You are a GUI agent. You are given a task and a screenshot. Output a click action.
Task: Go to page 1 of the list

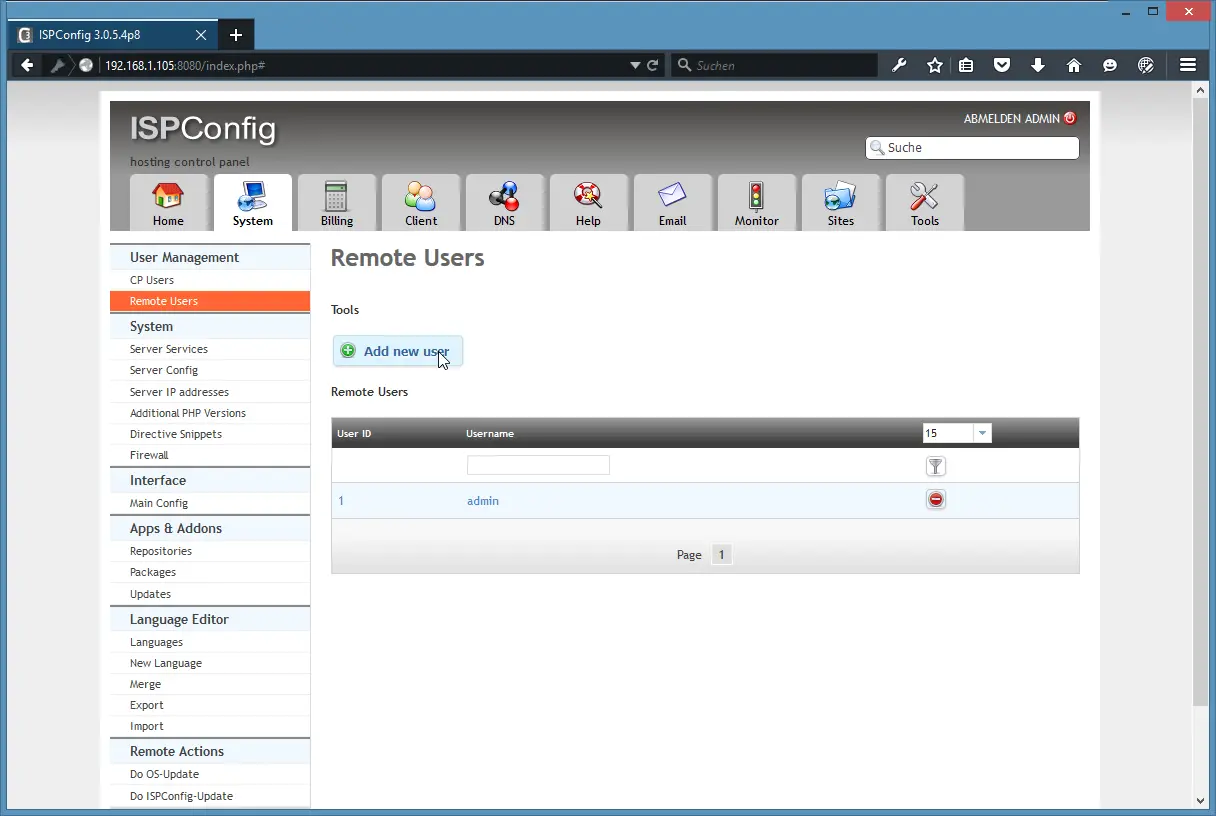[722, 554]
